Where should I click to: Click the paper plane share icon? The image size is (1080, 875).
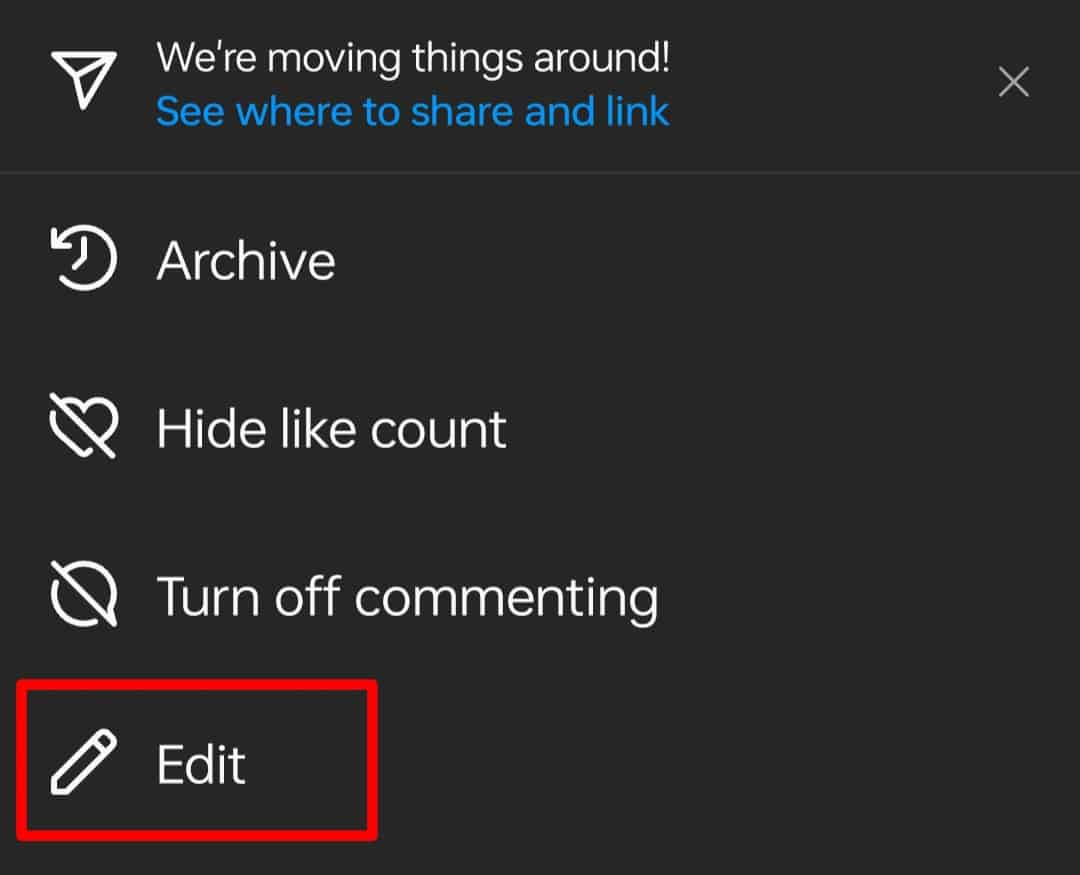coord(84,80)
